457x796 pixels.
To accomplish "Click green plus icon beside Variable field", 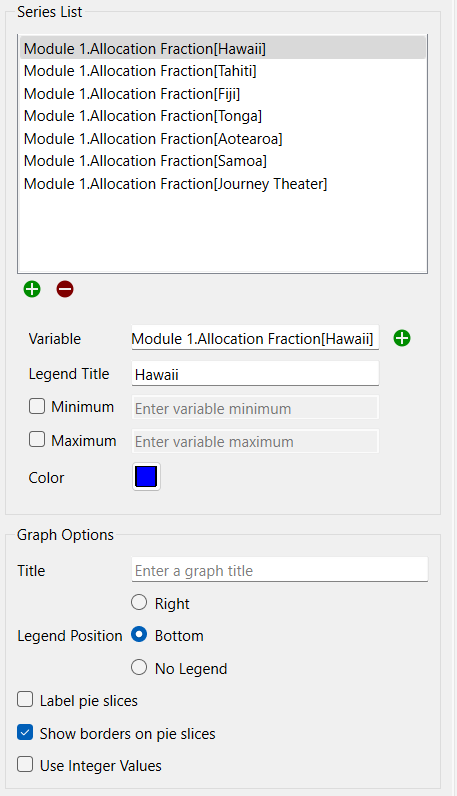I will pos(402,338).
